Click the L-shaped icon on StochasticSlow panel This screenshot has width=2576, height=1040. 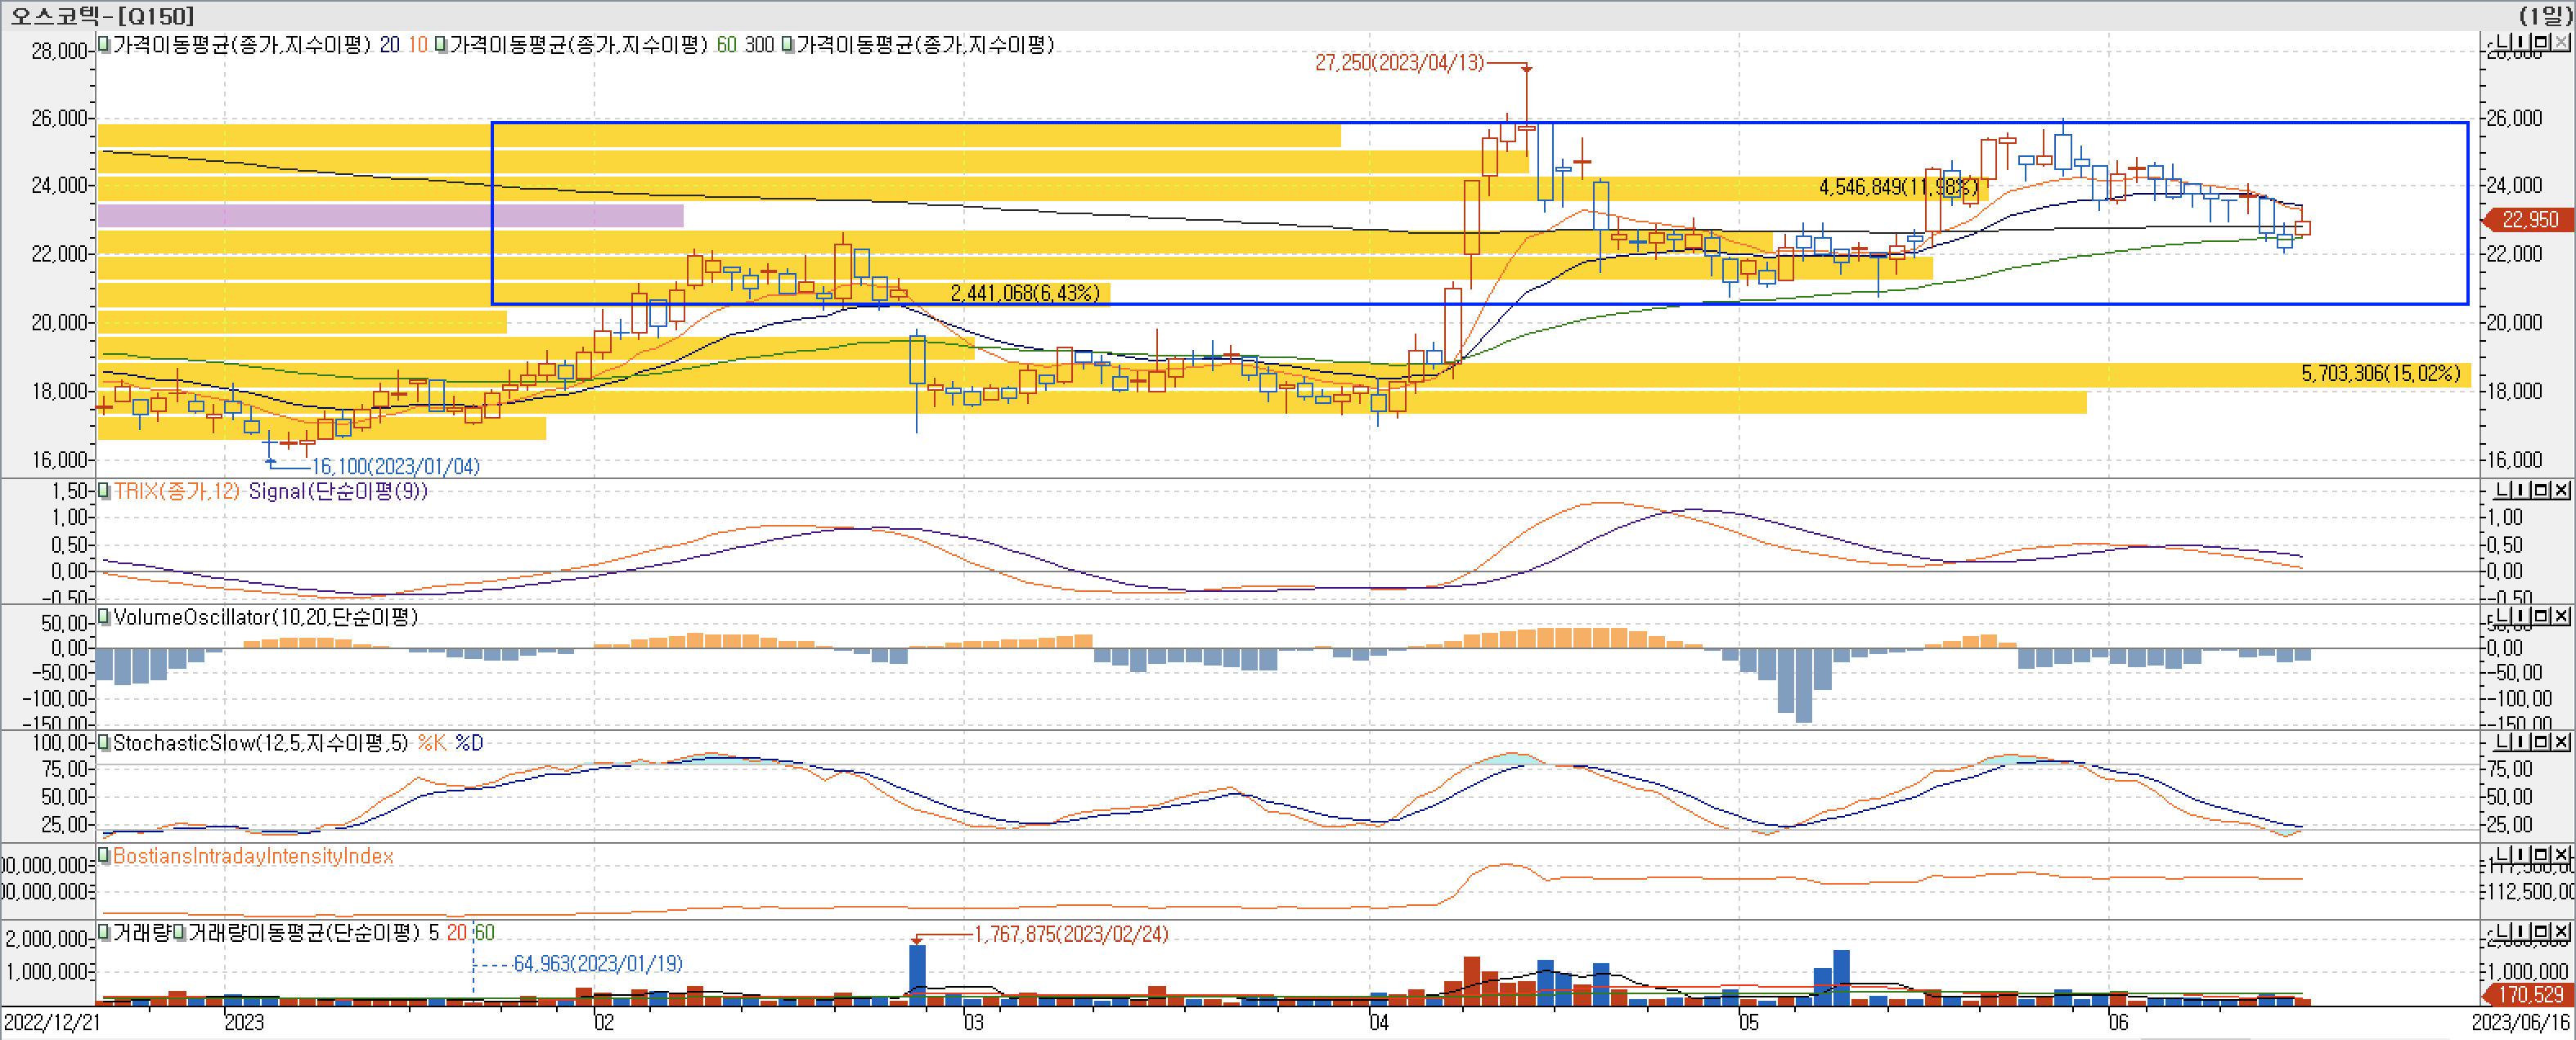pyautogui.click(x=2504, y=742)
